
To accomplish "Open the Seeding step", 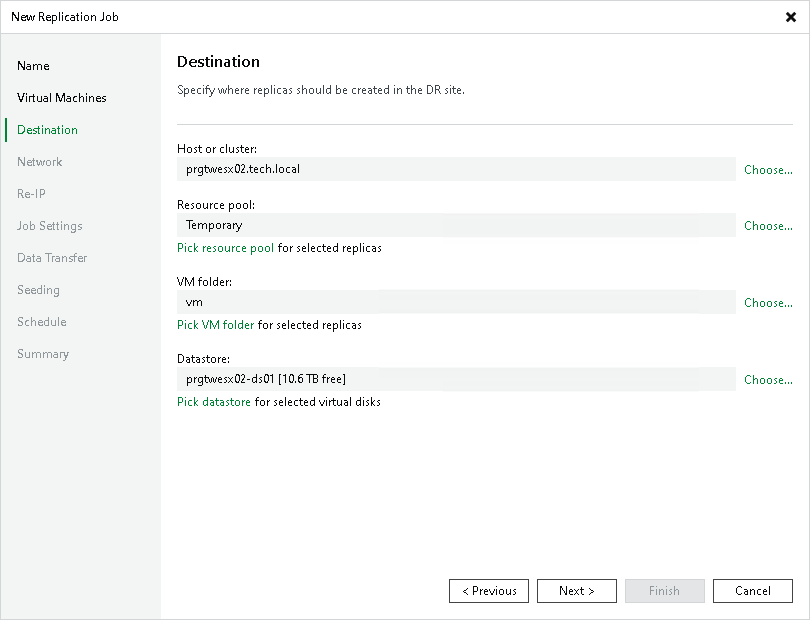I will (x=38, y=289).
